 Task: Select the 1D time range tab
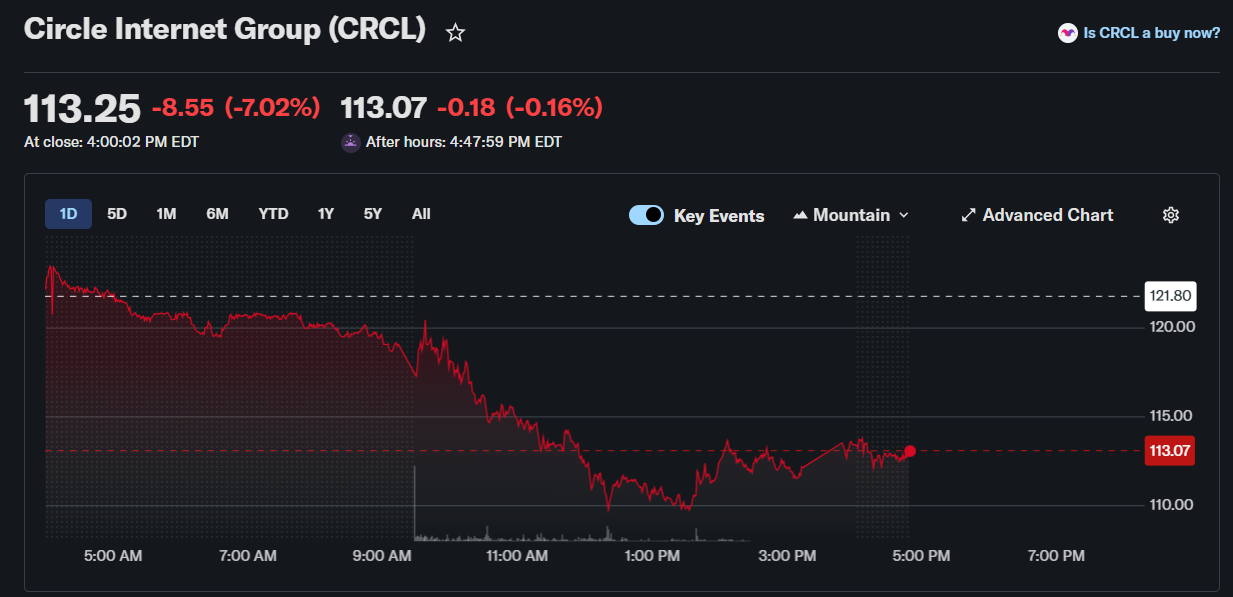(x=68, y=214)
